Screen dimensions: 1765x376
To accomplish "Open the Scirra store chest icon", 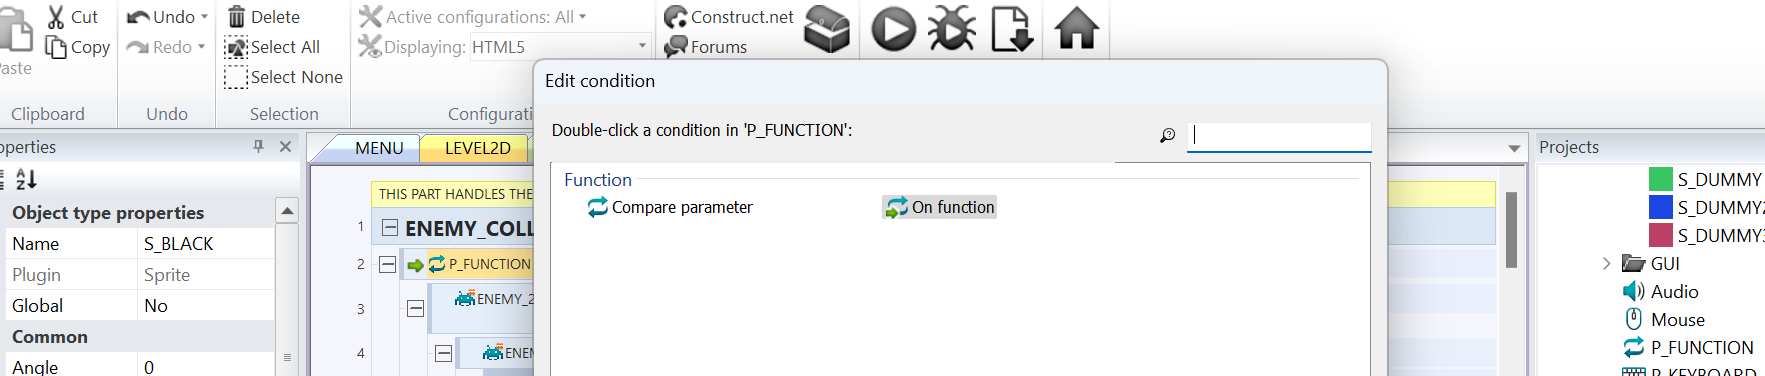I will [x=827, y=28].
